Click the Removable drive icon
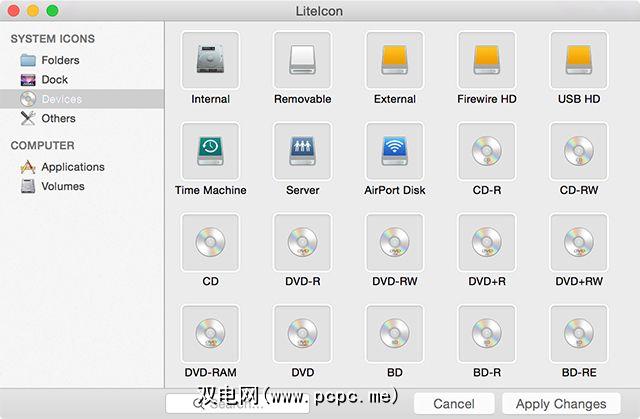 [x=302, y=60]
